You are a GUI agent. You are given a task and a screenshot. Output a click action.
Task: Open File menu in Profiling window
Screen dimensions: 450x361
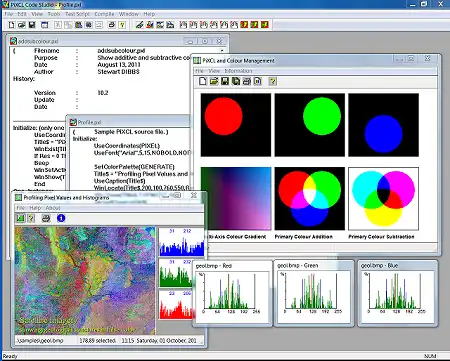pos(21,208)
